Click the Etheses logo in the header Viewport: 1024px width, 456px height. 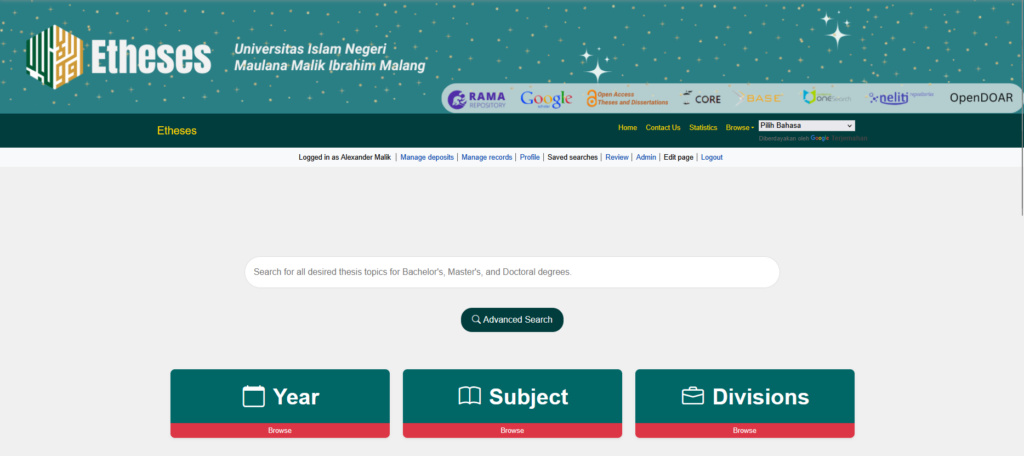tap(120, 56)
